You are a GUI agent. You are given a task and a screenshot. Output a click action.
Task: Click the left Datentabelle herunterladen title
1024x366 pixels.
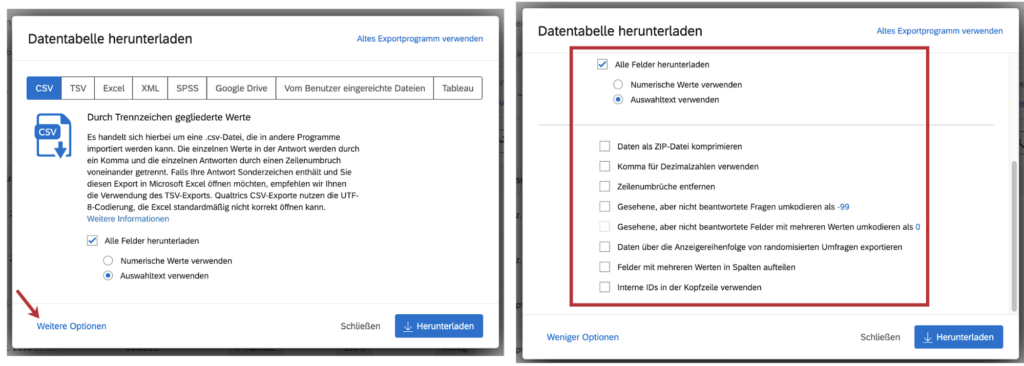coord(110,39)
